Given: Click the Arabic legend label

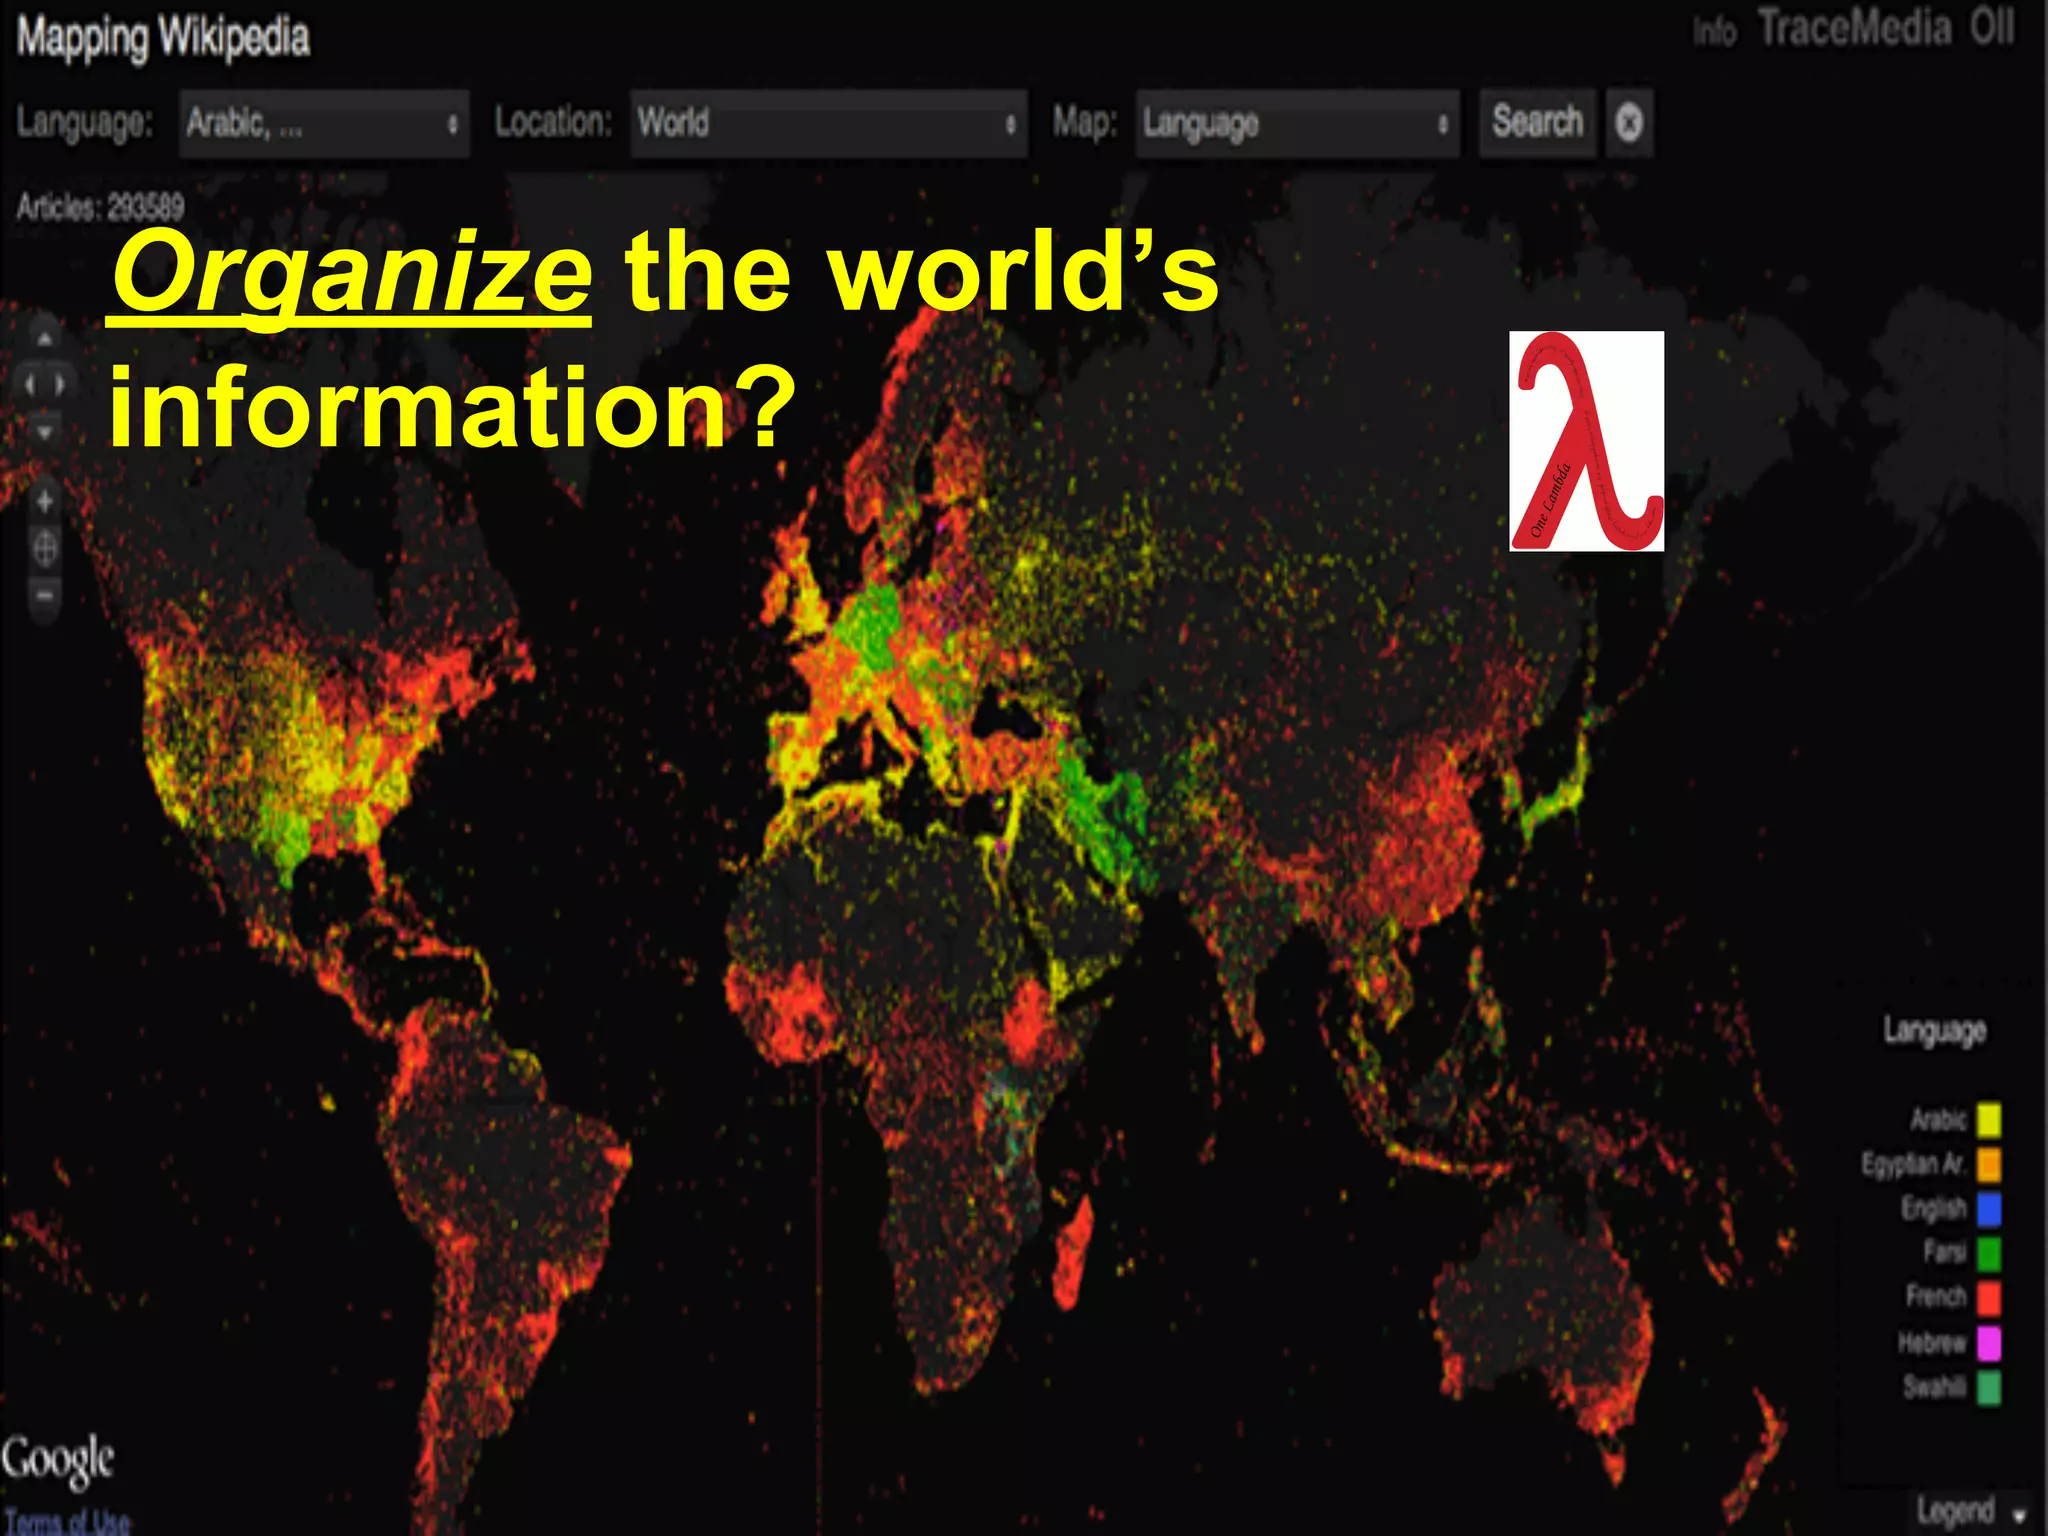Looking at the screenshot, I should tap(1938, 1119).
